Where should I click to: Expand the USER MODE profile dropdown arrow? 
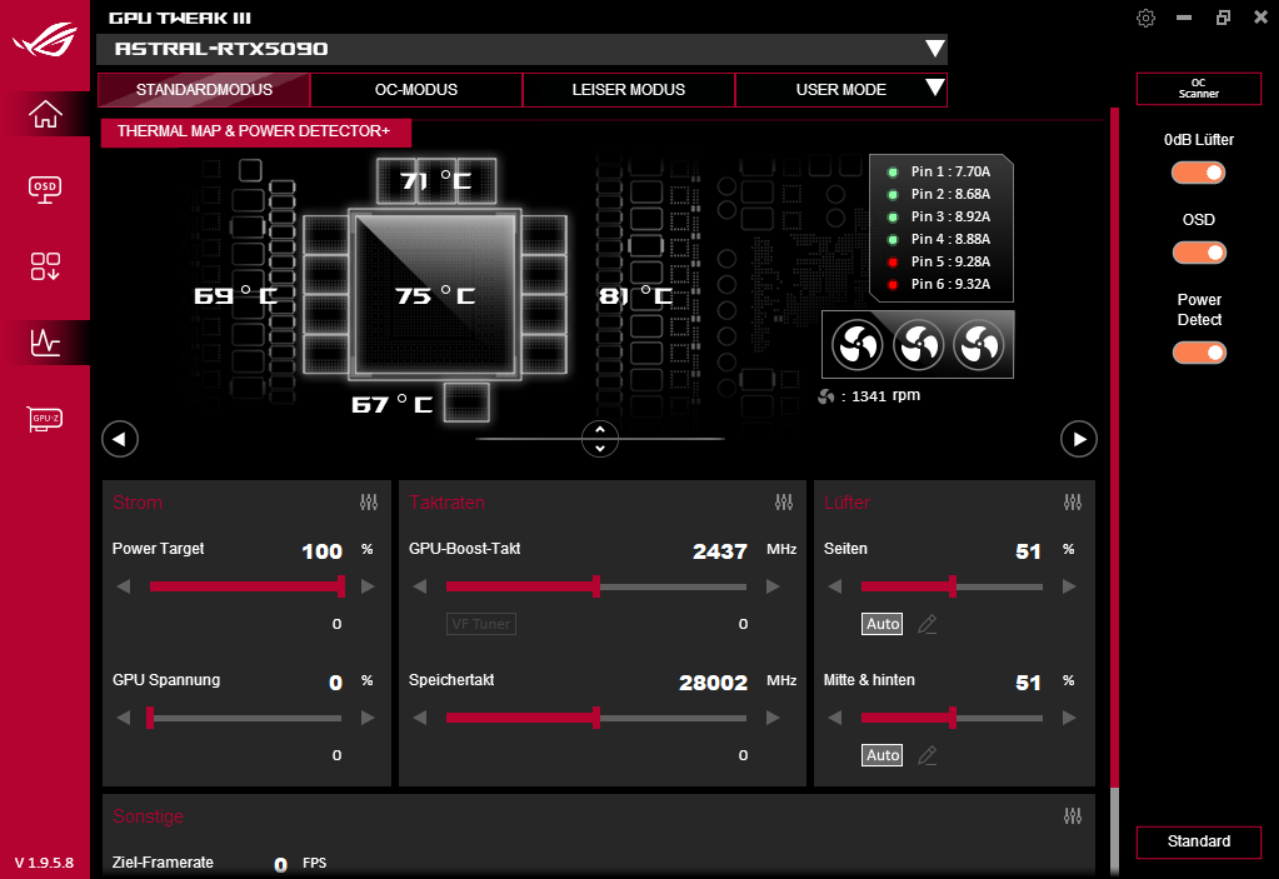(x=935, y=87)
